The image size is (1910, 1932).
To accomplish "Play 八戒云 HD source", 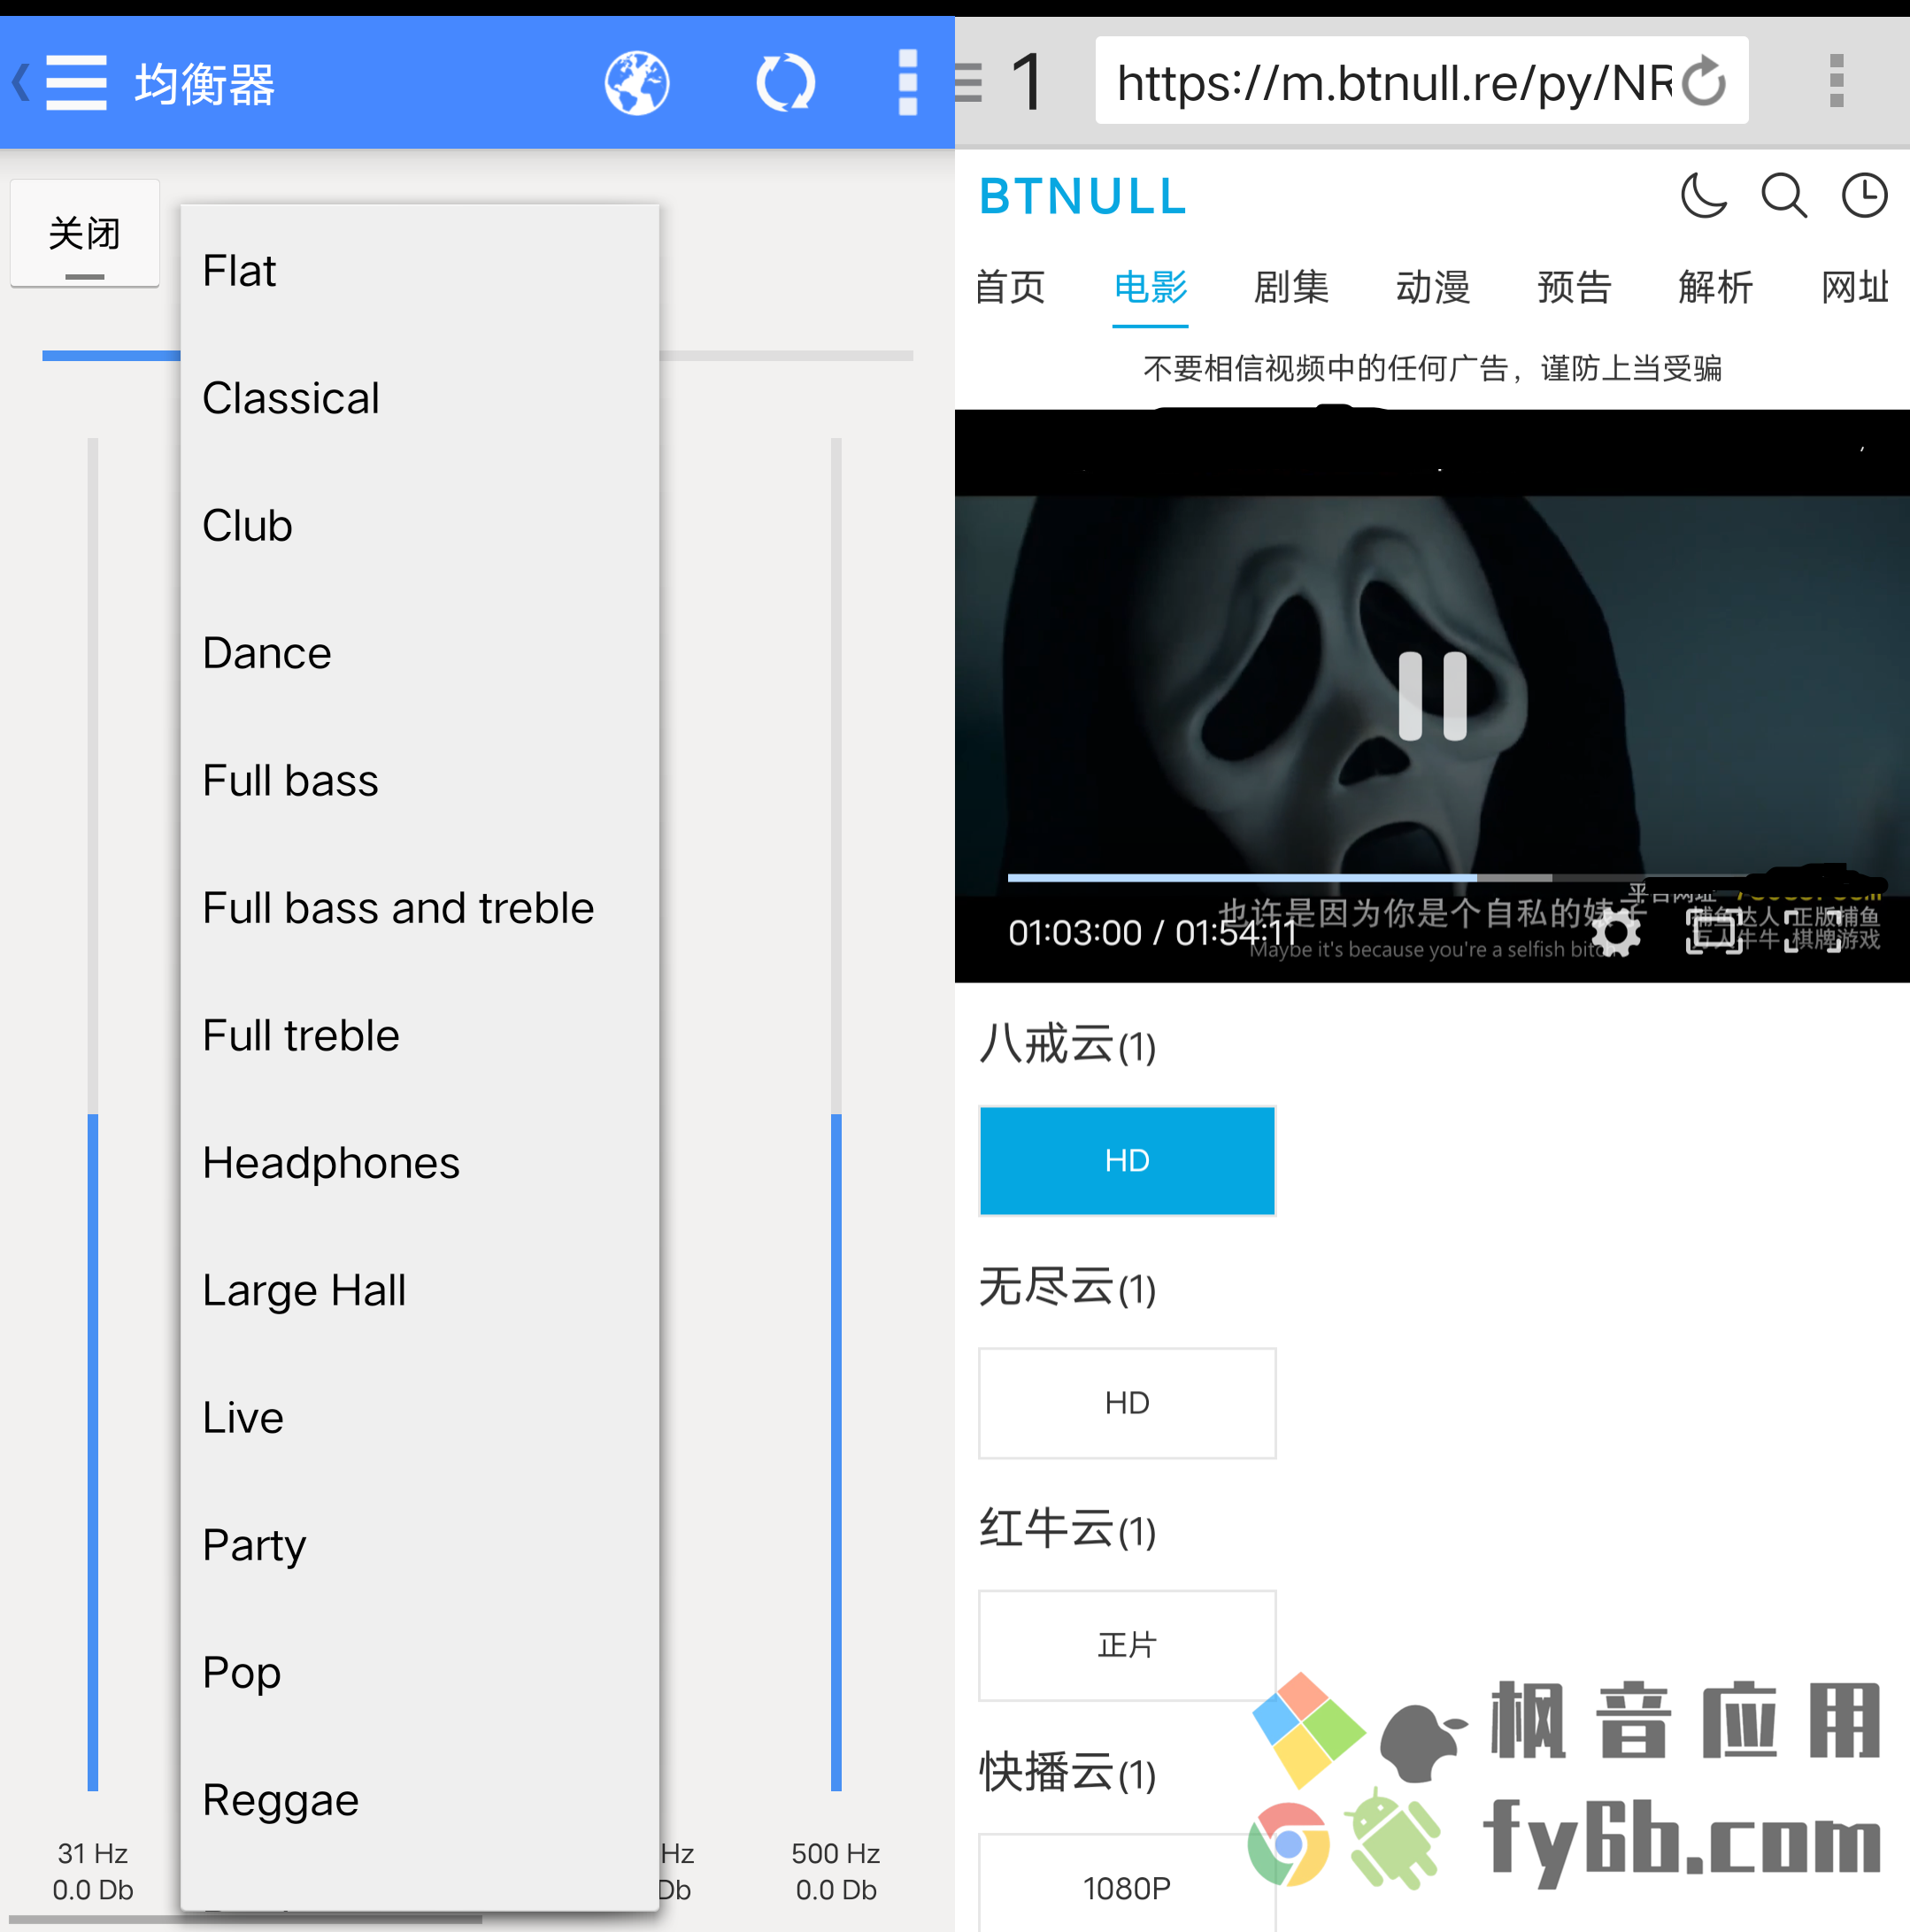I will [1127, 1161].
